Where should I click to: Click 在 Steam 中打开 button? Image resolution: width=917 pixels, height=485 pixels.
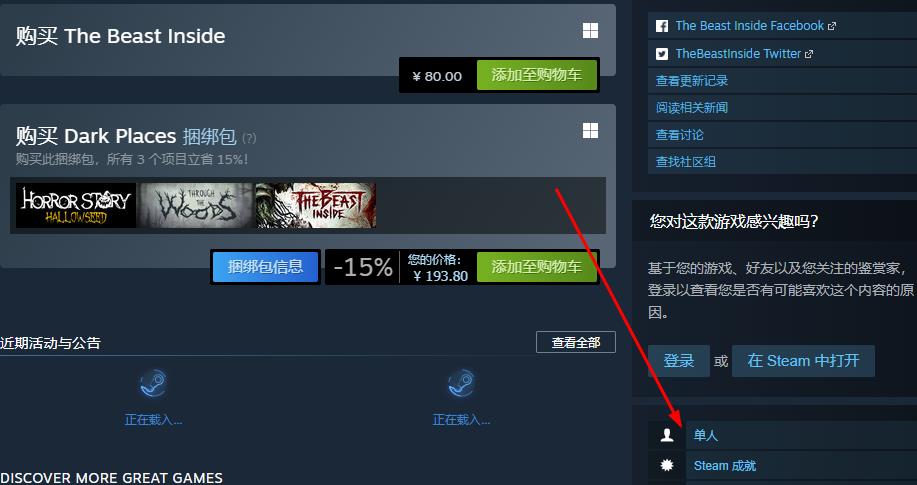804,361
